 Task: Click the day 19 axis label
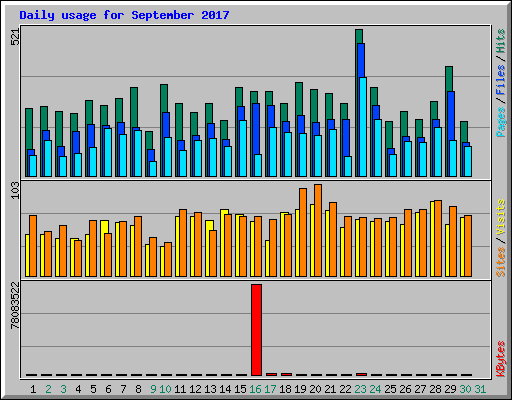(x=300, y=389)
